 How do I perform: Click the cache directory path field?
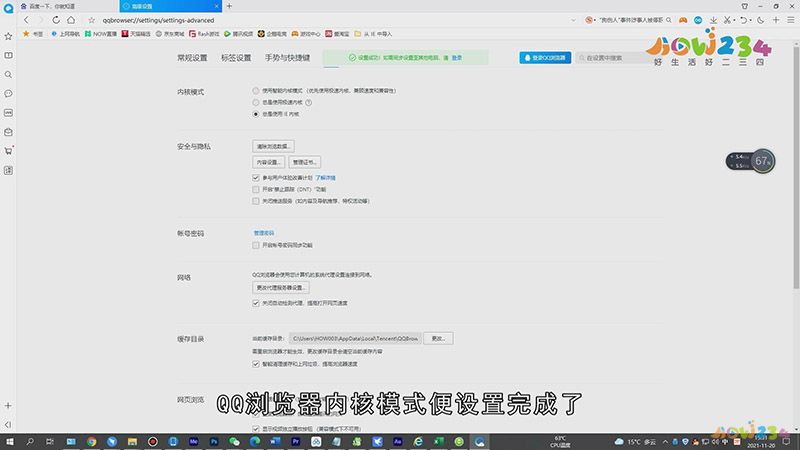[x=355, y=338]
